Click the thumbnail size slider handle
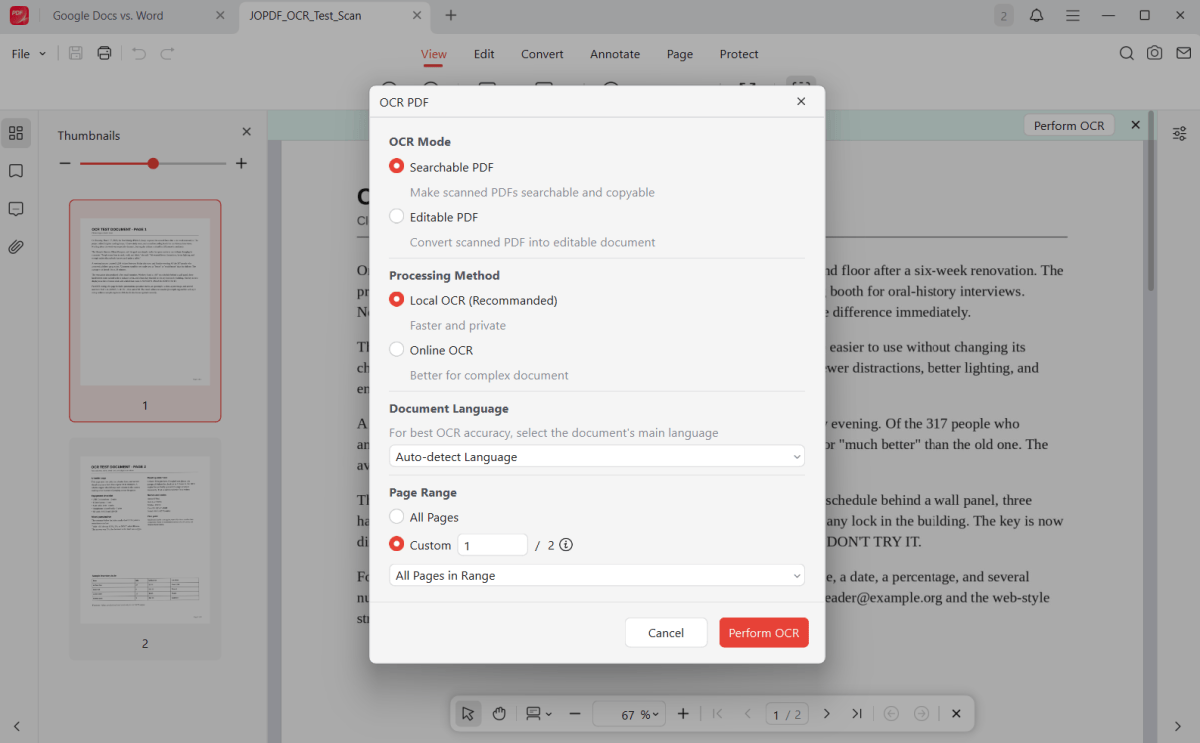 point(153,163)
